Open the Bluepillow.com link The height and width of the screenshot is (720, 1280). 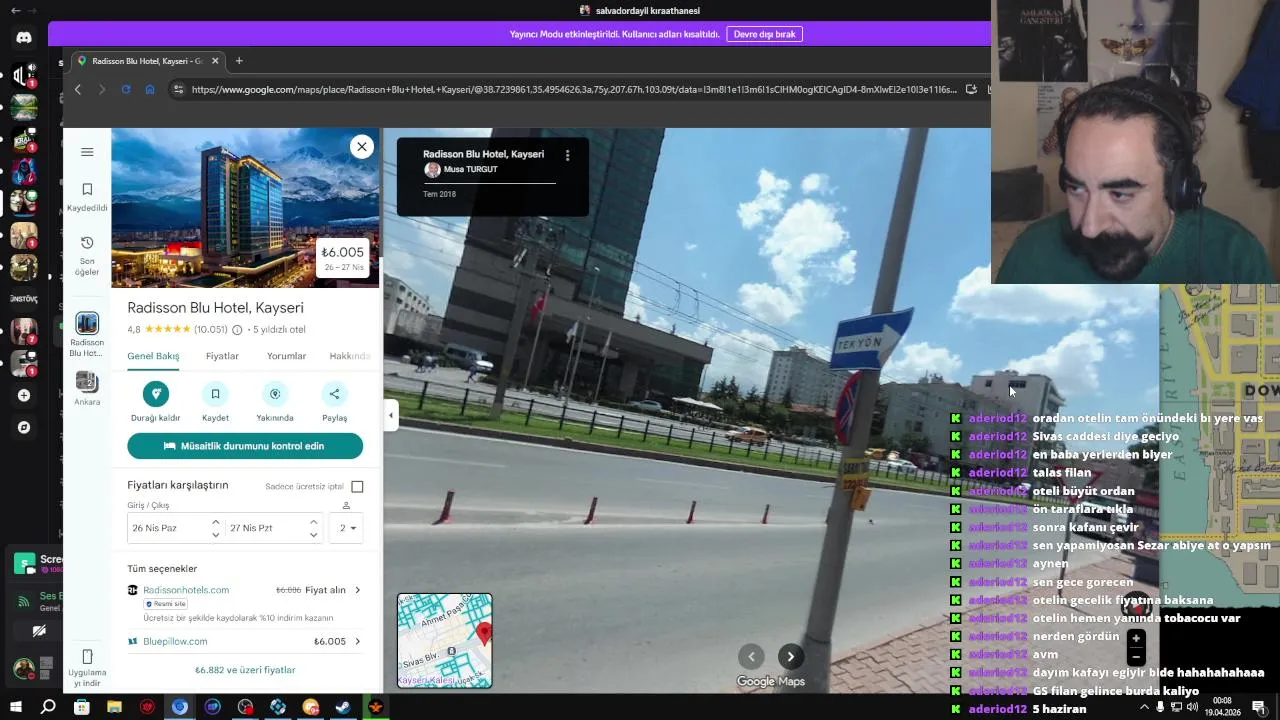click(175, 642)
